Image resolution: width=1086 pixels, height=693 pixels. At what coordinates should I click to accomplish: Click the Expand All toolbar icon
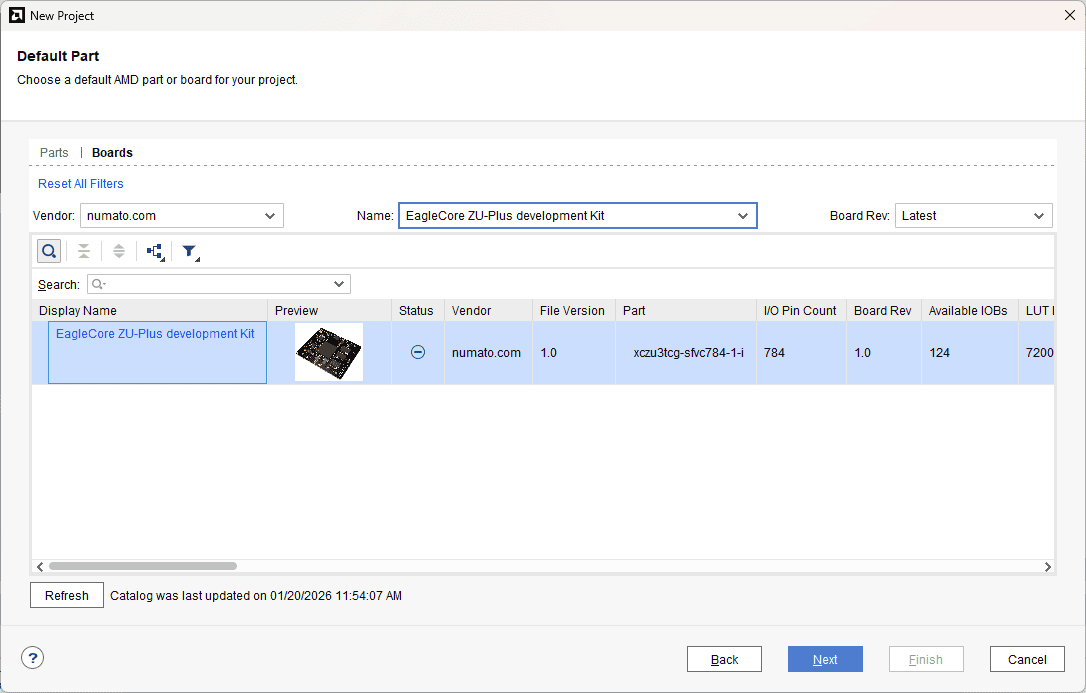[x=119, y=251]
